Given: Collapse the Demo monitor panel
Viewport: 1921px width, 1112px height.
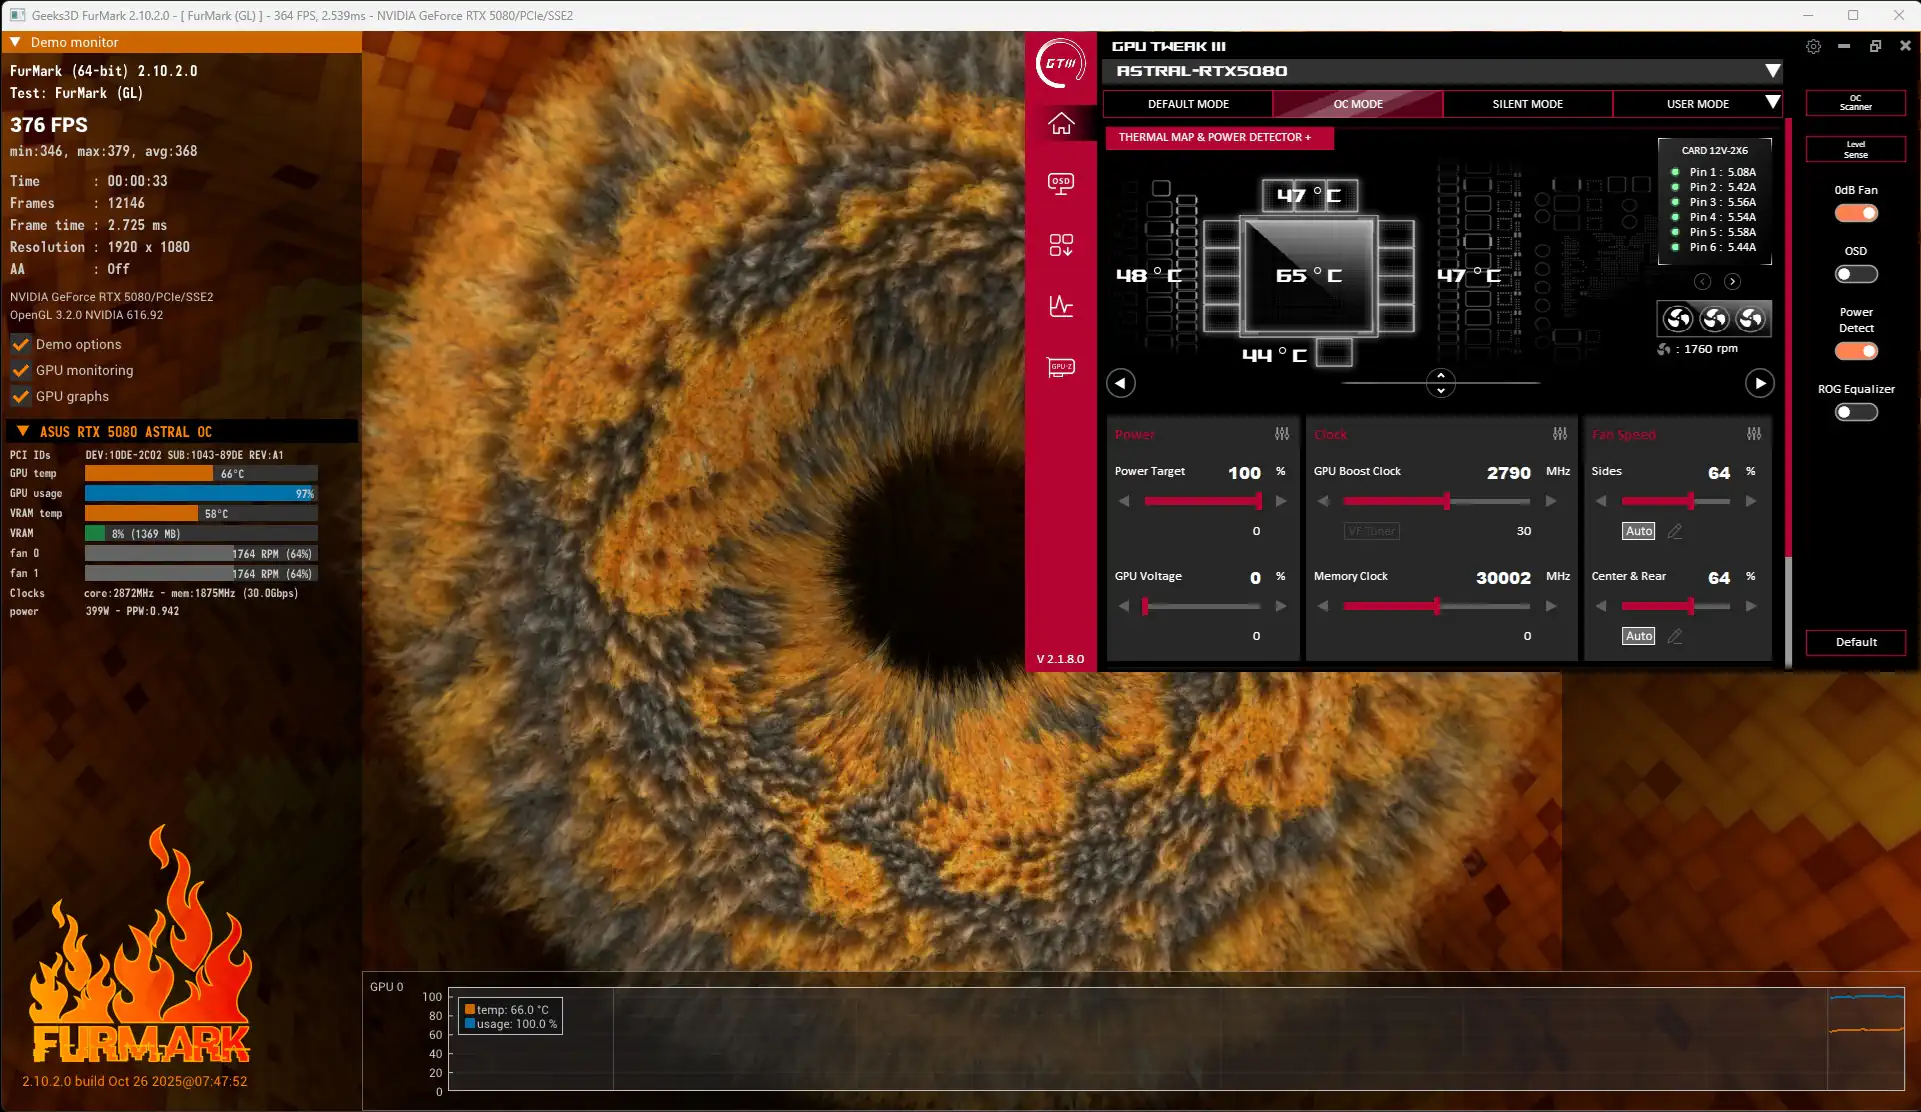Looking at the screenshot, I should 15,42.
